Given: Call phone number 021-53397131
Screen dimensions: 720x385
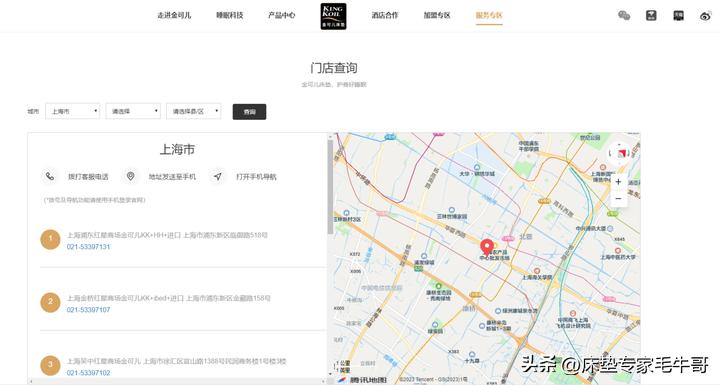Looking at the screenshot, I should pyautogui.click(x=89, y=247).
